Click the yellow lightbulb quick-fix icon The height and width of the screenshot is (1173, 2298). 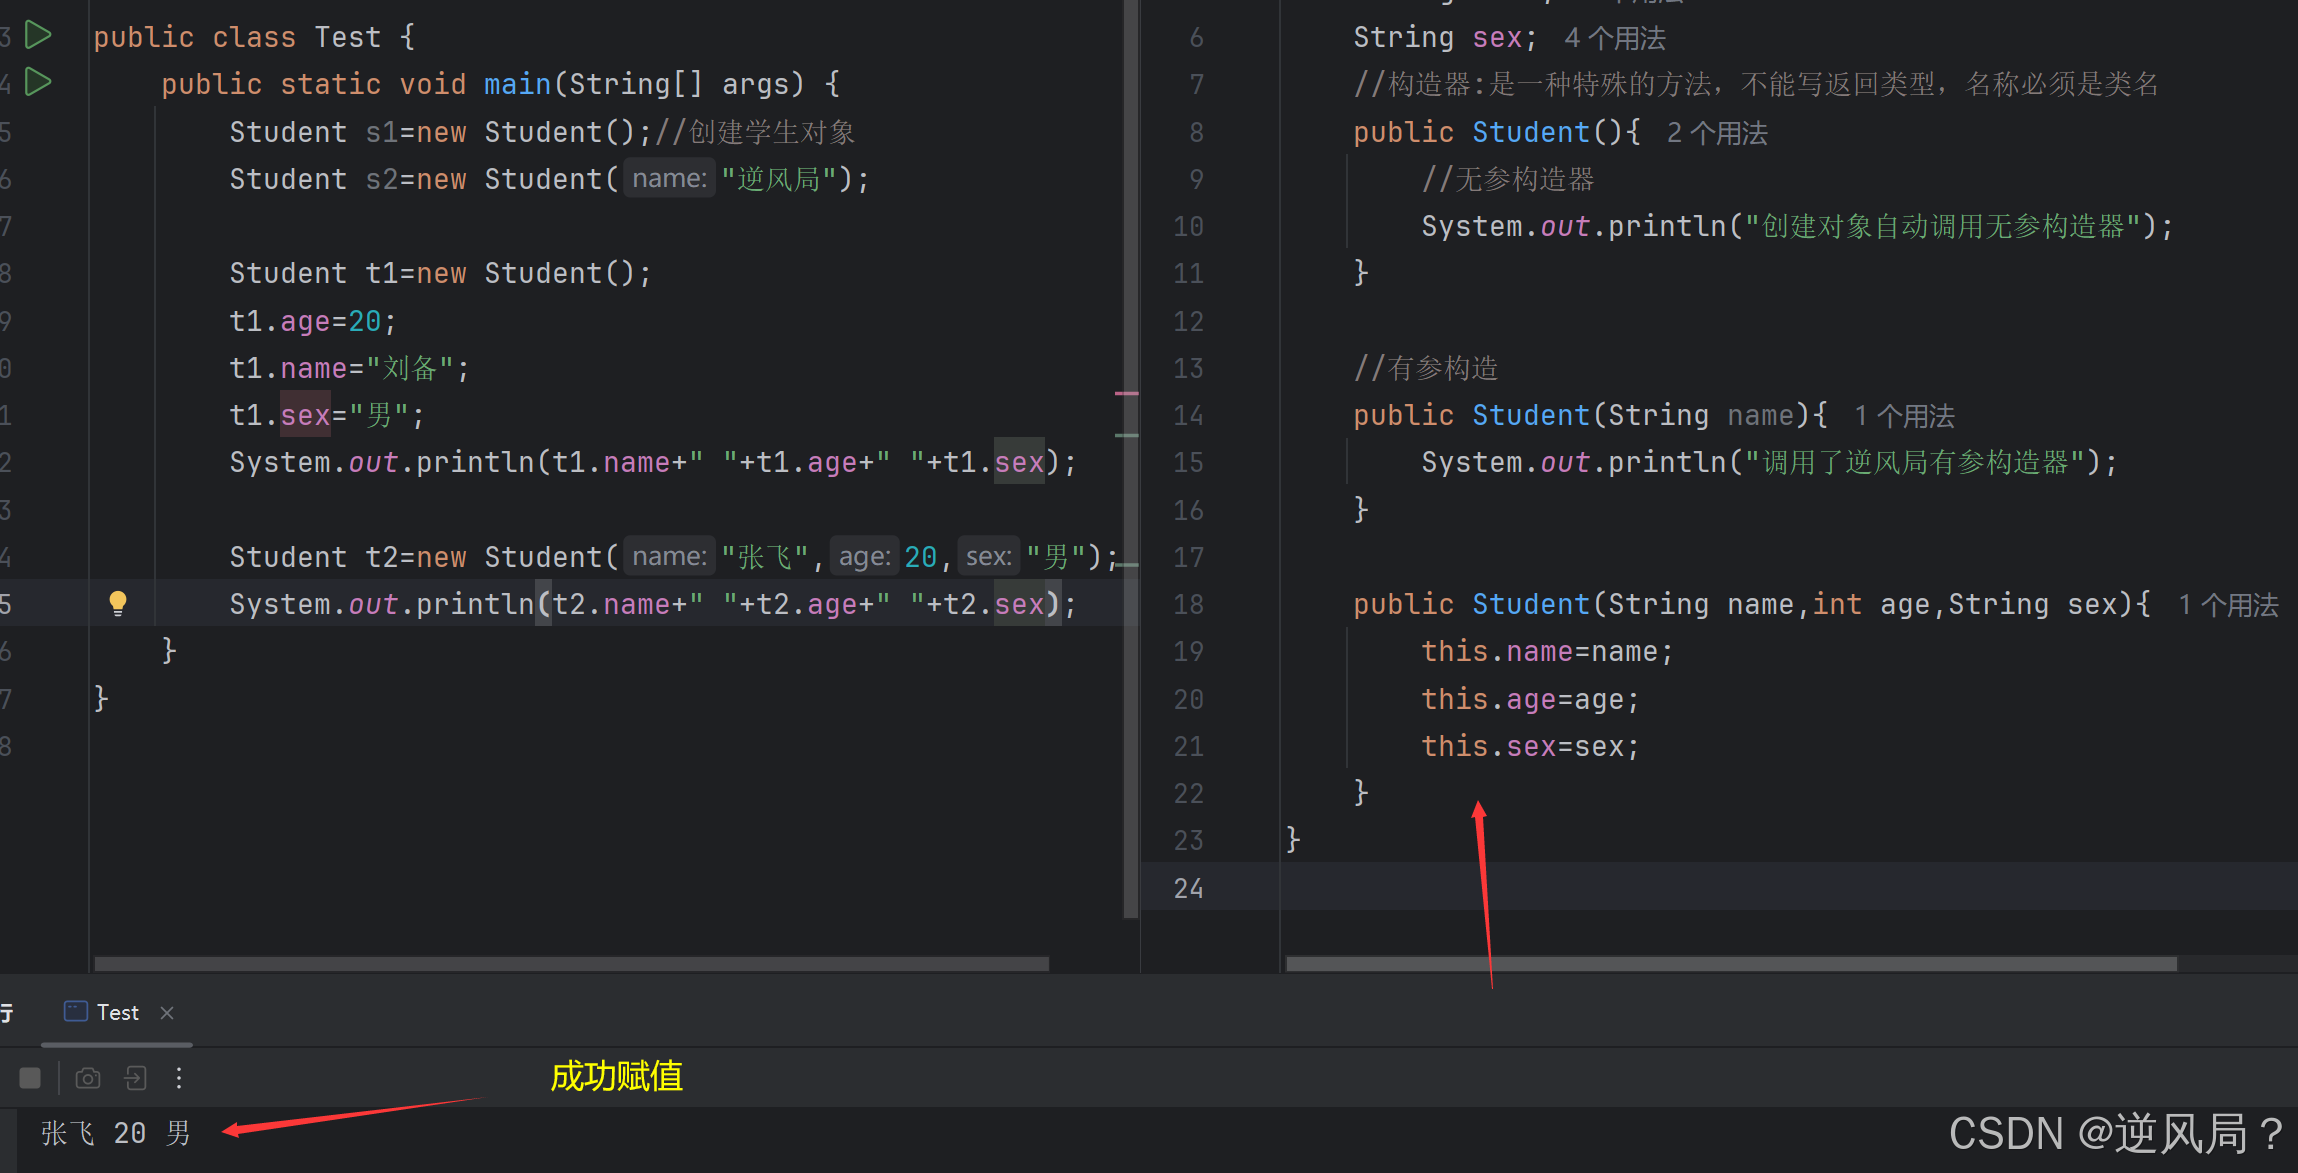pos(118,603)
